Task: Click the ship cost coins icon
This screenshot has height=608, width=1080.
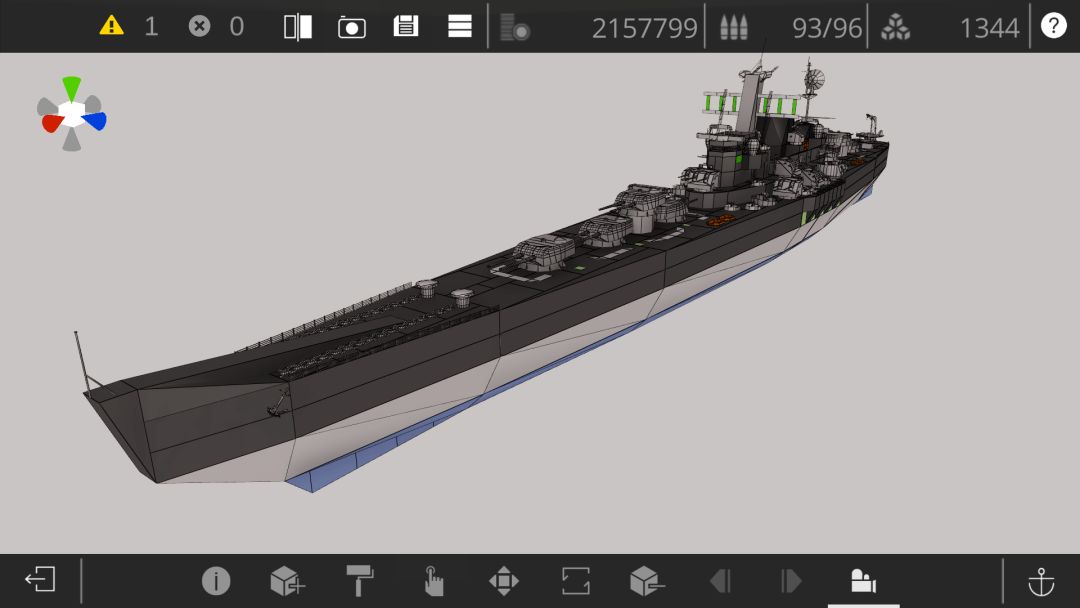Action: tap(515, 28)
